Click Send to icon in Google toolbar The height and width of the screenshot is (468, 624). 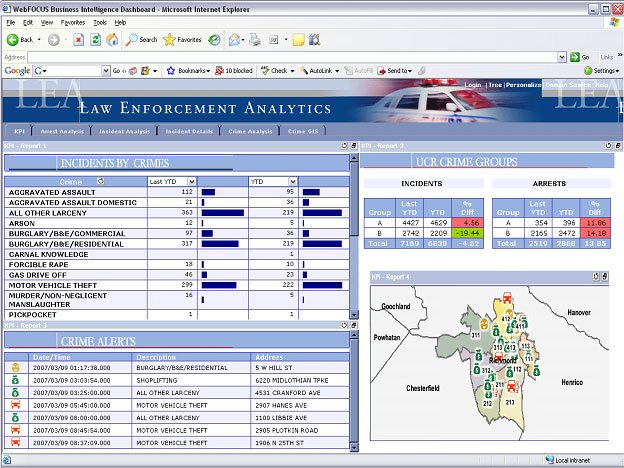coord(381,70)
